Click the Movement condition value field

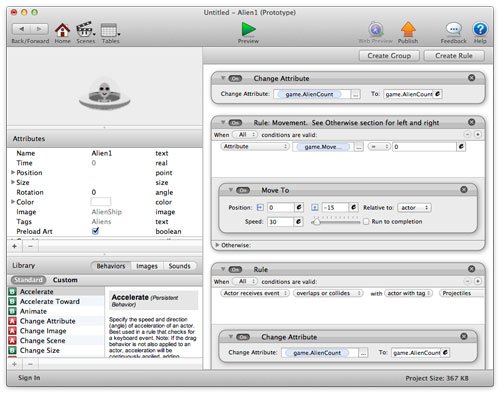coord(424,147)
